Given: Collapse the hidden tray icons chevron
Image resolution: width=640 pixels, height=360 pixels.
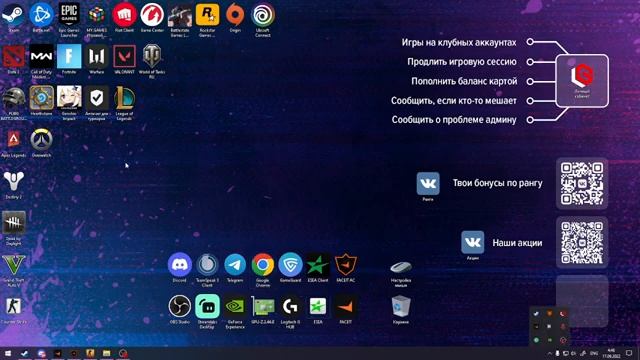Looking at the screenshot, I should coord(550,353).
